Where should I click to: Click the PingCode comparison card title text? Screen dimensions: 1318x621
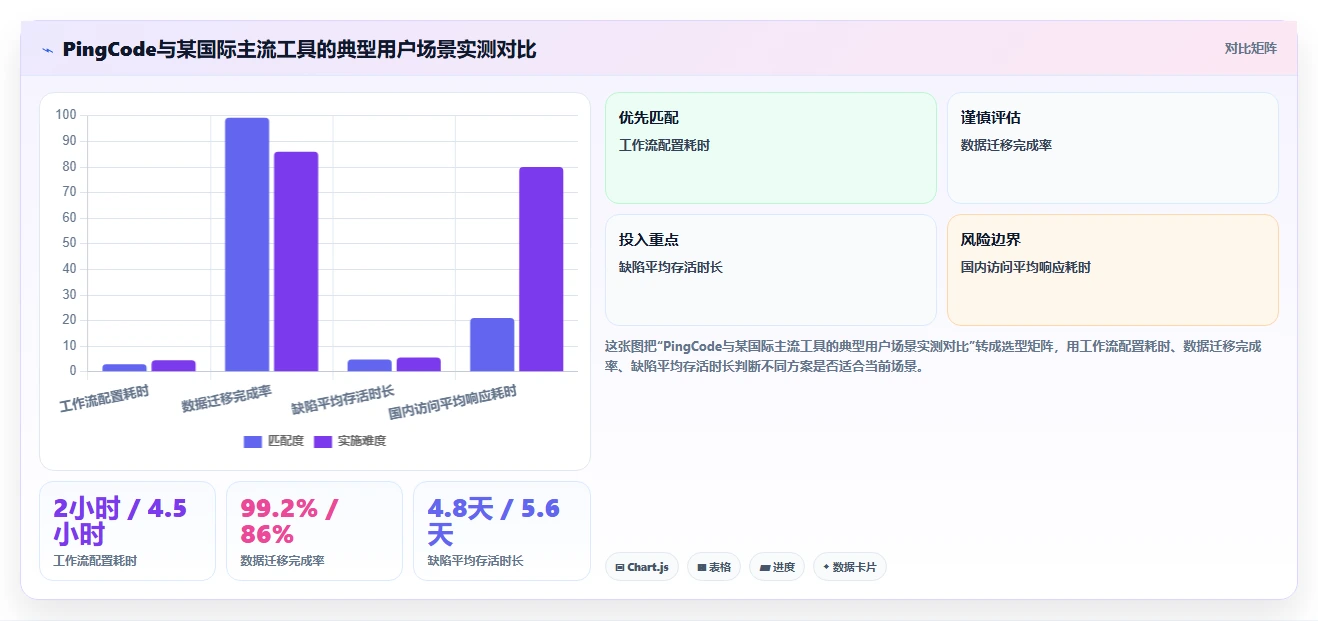tap(300, 49)
